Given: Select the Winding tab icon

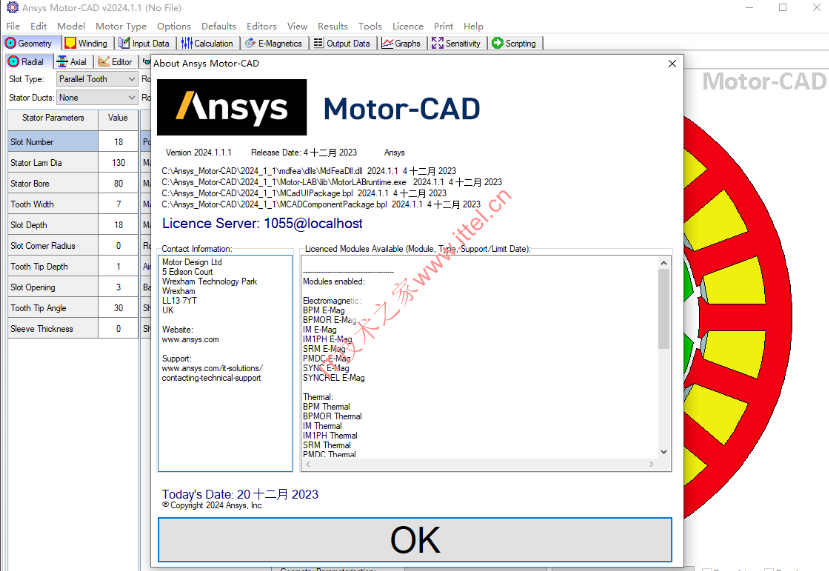Looking at the screenshot, I should (70, 43).
